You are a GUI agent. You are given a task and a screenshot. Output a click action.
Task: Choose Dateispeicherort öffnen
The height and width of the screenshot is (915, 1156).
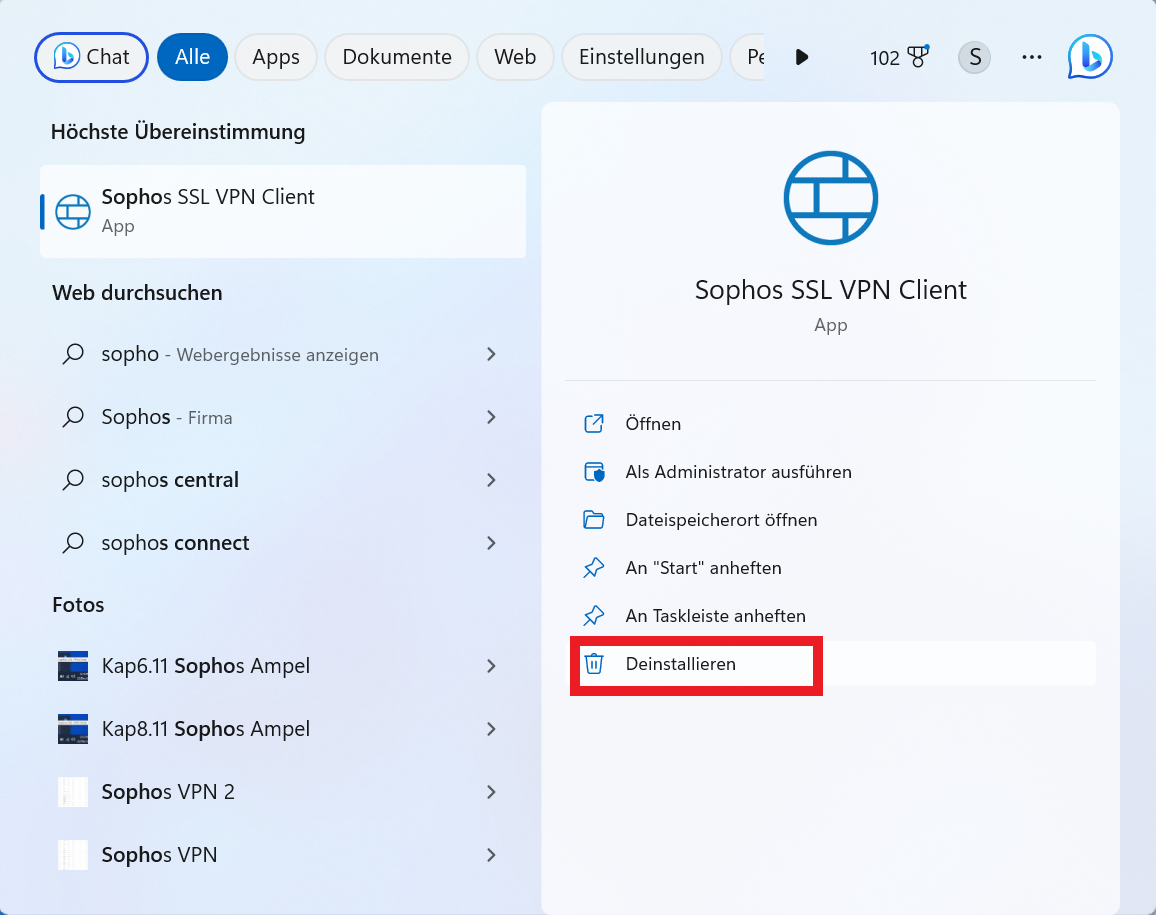(831, 520)
